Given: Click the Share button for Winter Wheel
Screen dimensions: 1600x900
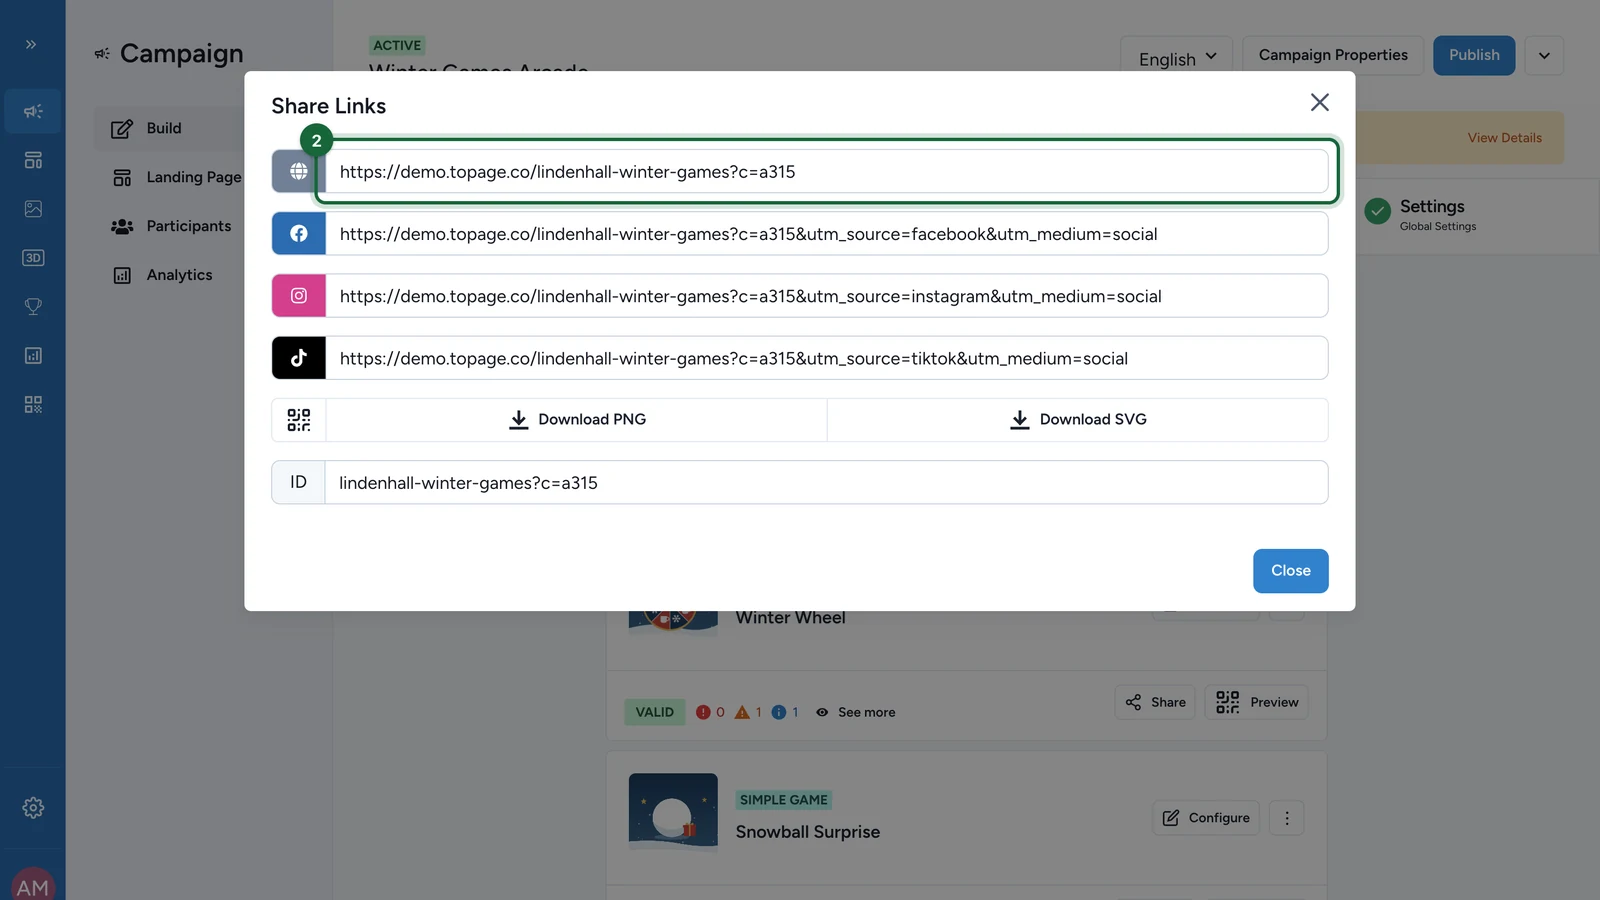Looking at the screenshot, I should [1155, 702].
